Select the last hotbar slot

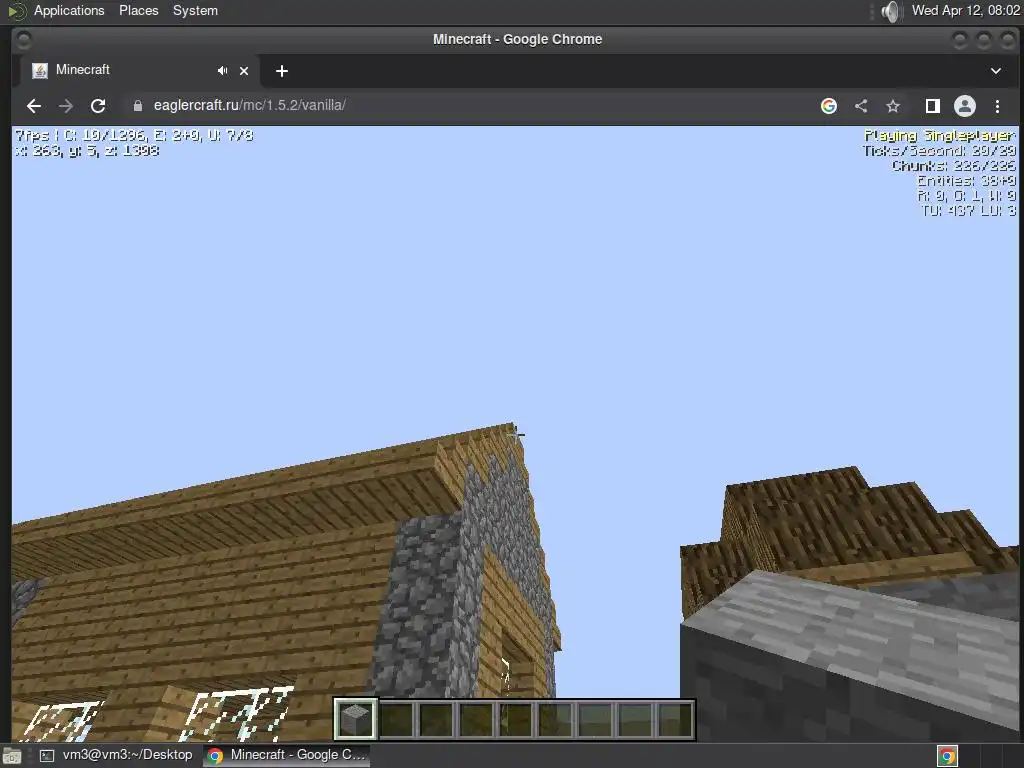tap(675, 720)
